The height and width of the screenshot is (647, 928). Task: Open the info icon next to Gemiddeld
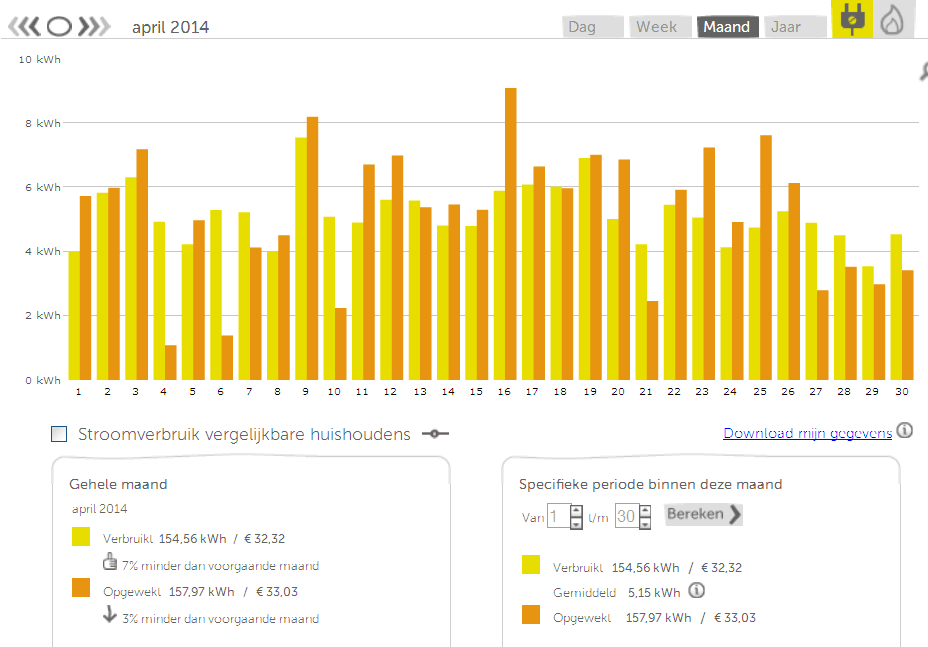(697, 590)
